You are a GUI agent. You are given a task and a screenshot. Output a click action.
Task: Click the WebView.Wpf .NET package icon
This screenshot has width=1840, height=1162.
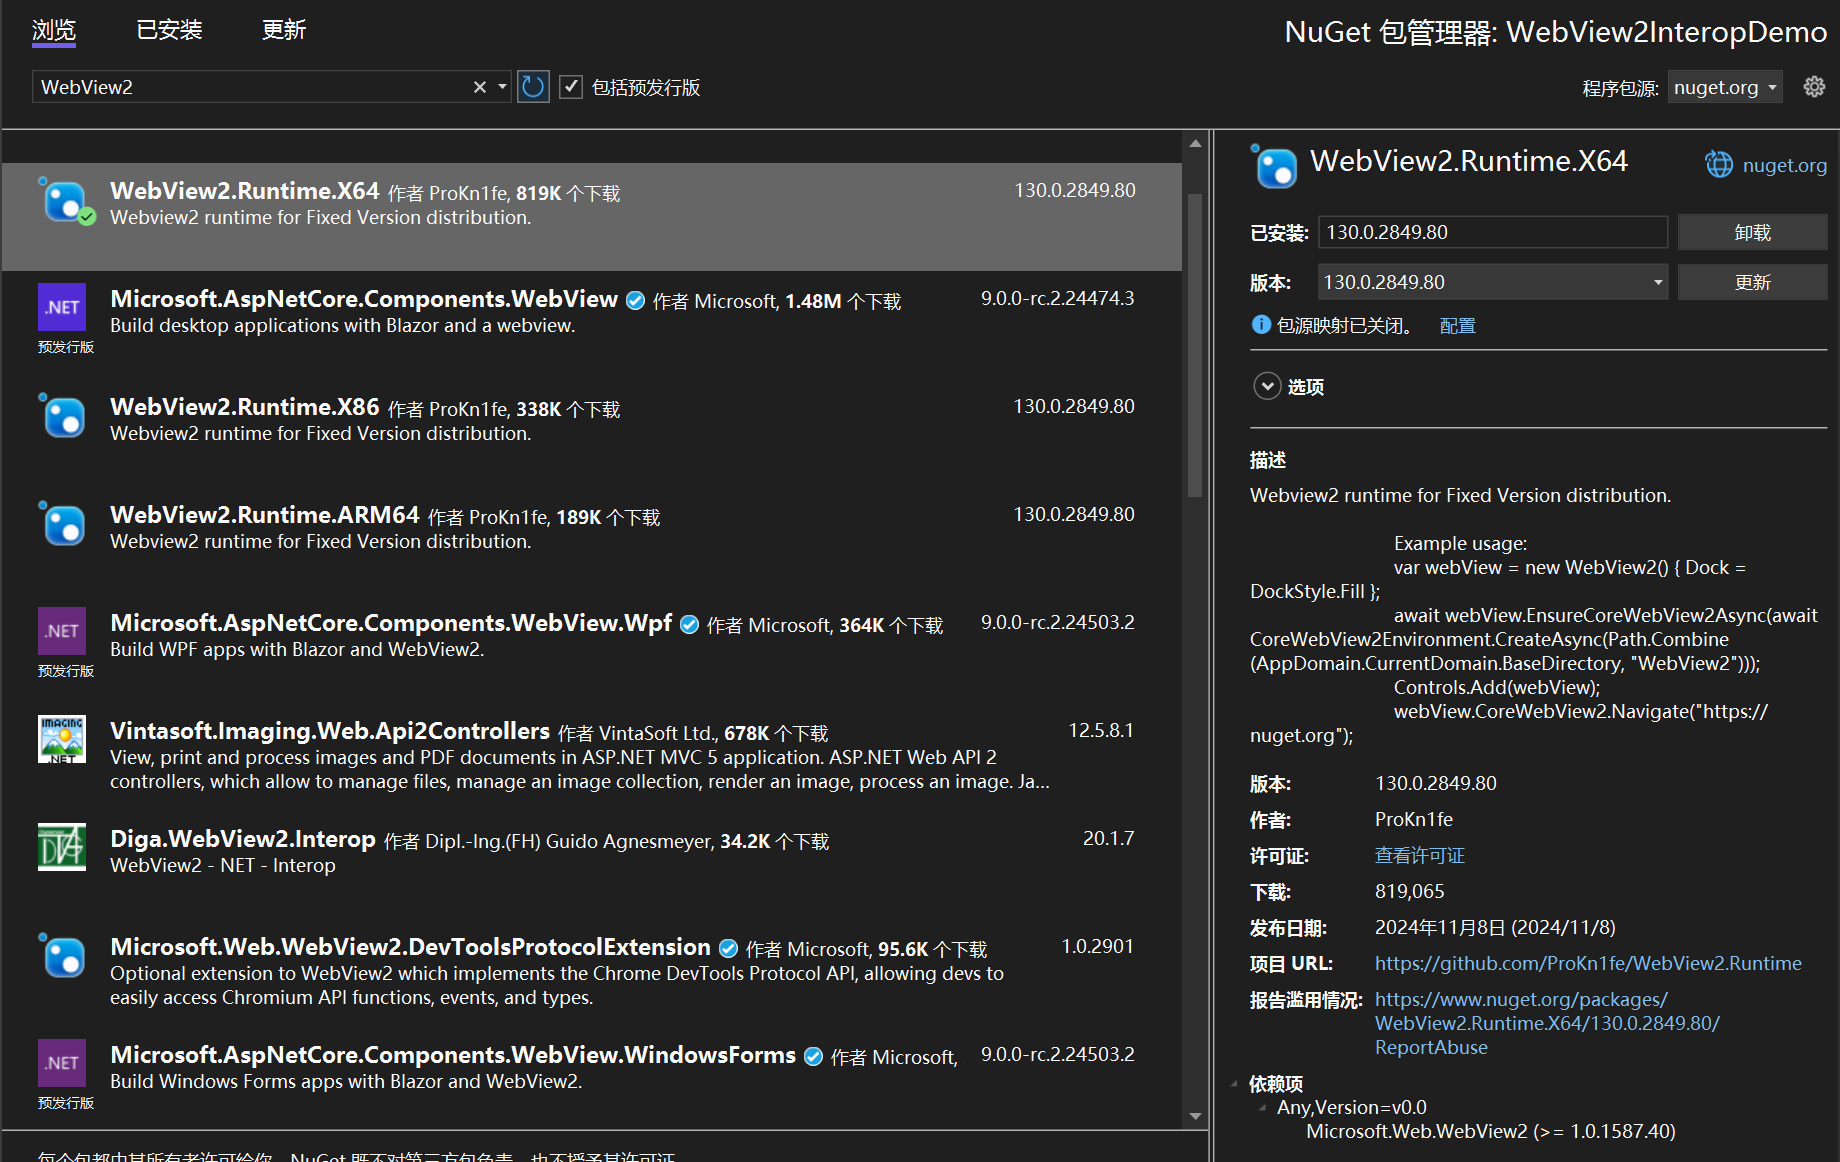coord(62,631)
